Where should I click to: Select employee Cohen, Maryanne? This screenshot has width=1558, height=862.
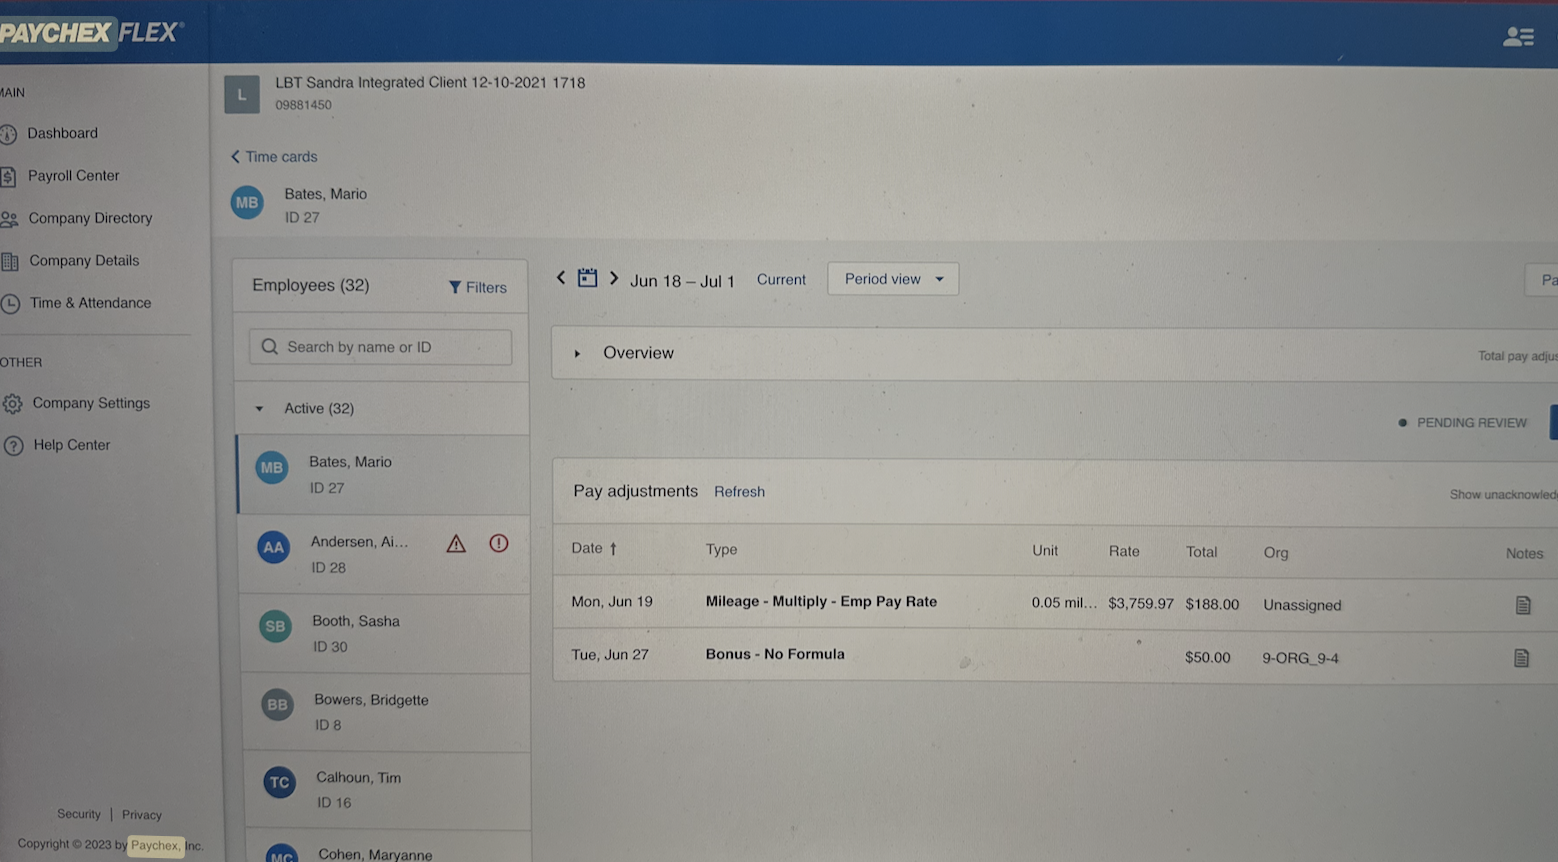coord(389,848)
